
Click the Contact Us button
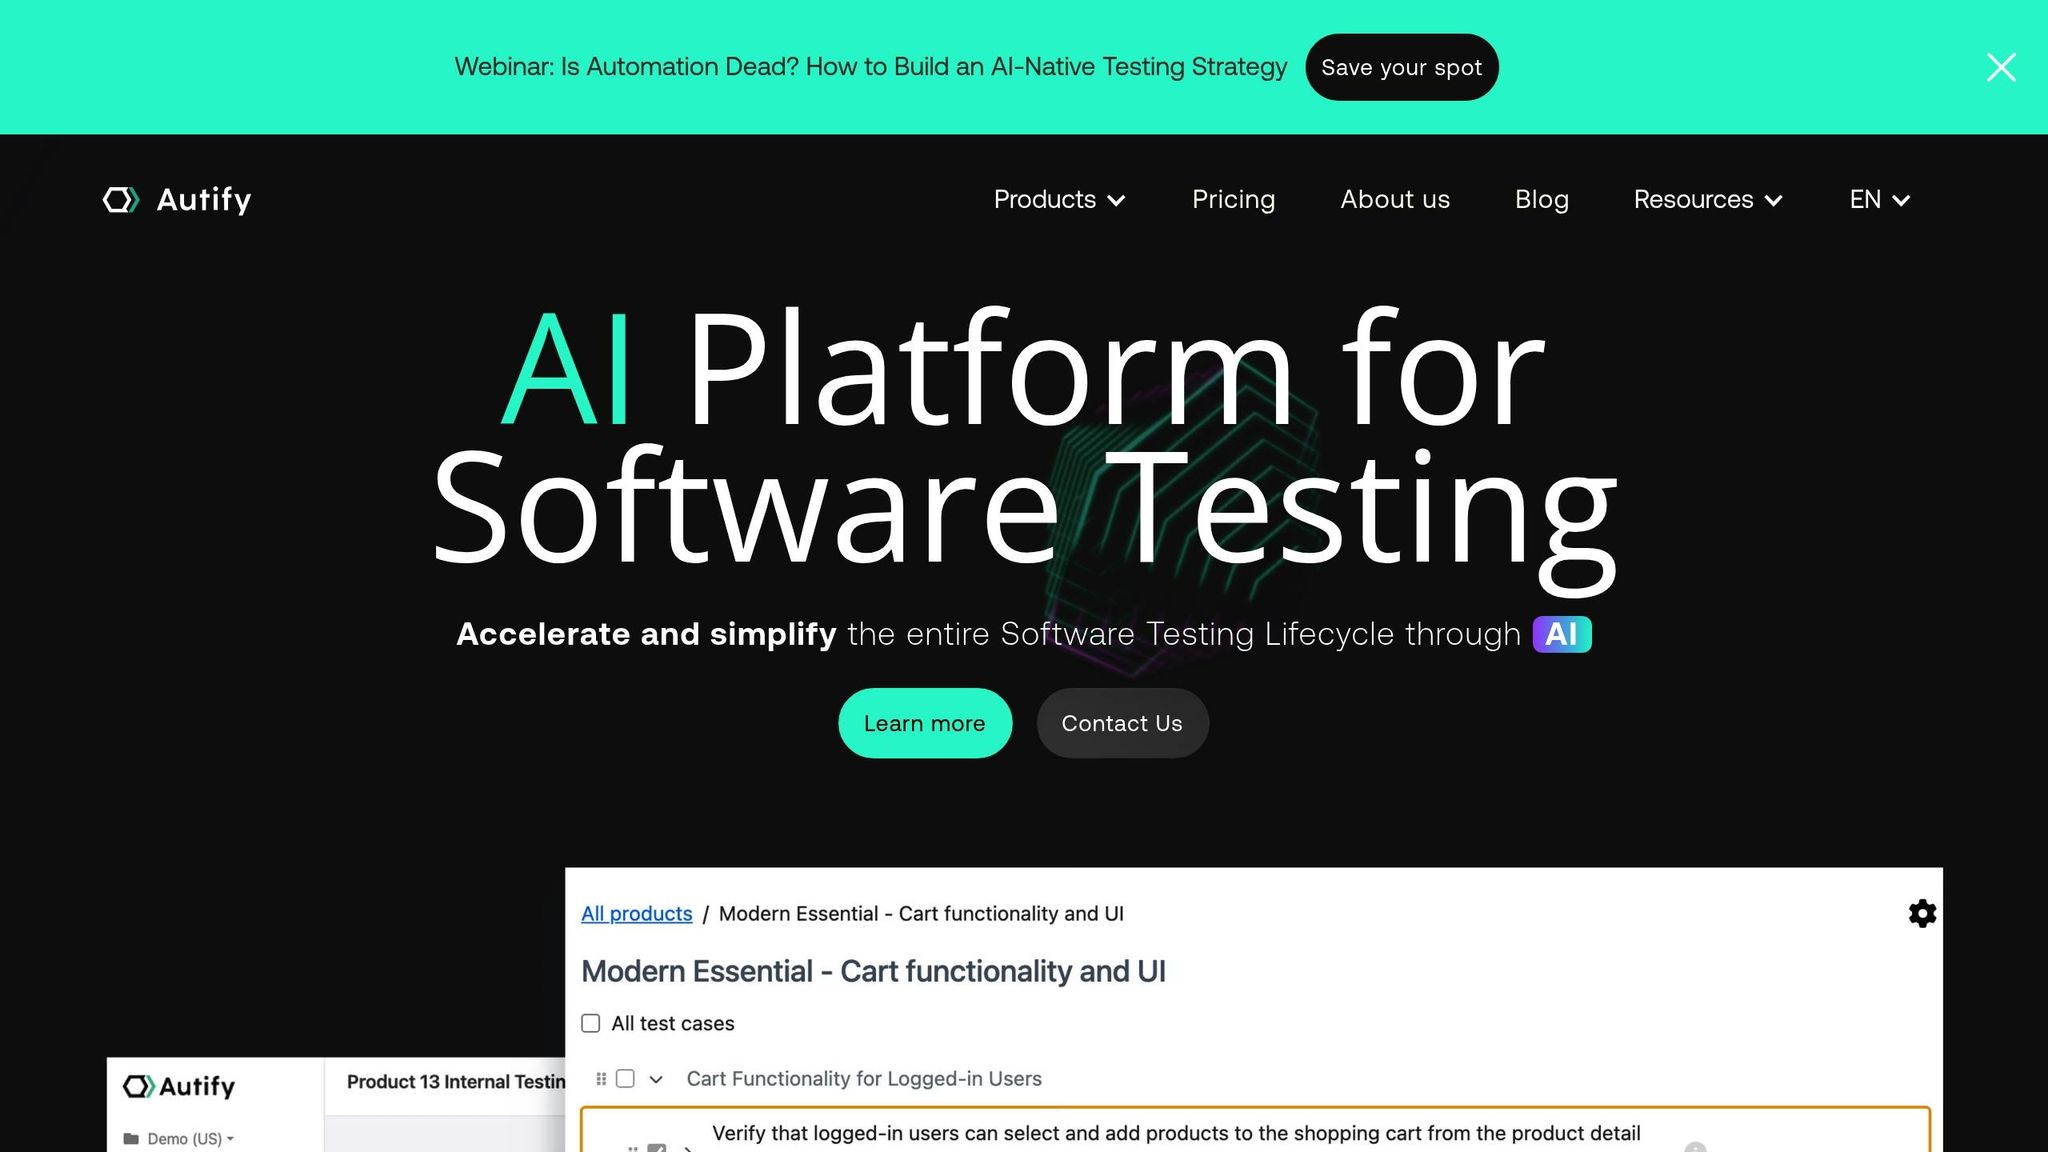click(1122, 723)
